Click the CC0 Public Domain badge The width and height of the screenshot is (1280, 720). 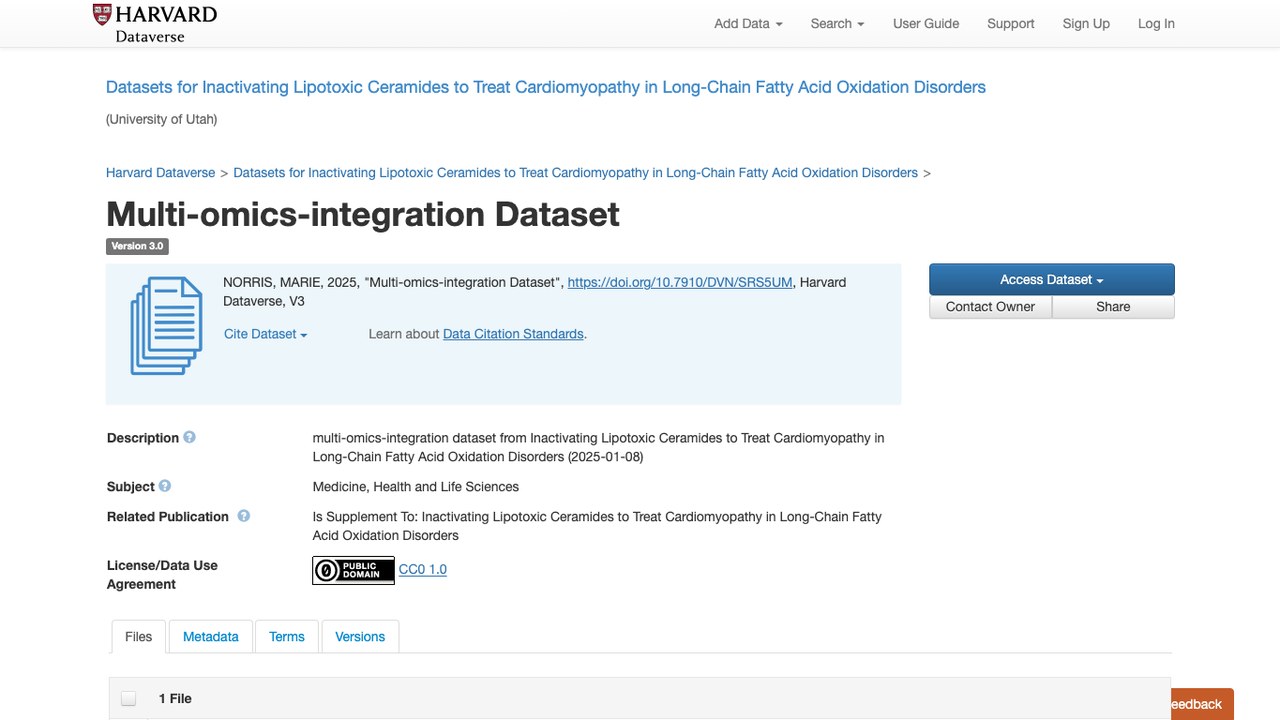pyautogui.click(x=353, y=570)
